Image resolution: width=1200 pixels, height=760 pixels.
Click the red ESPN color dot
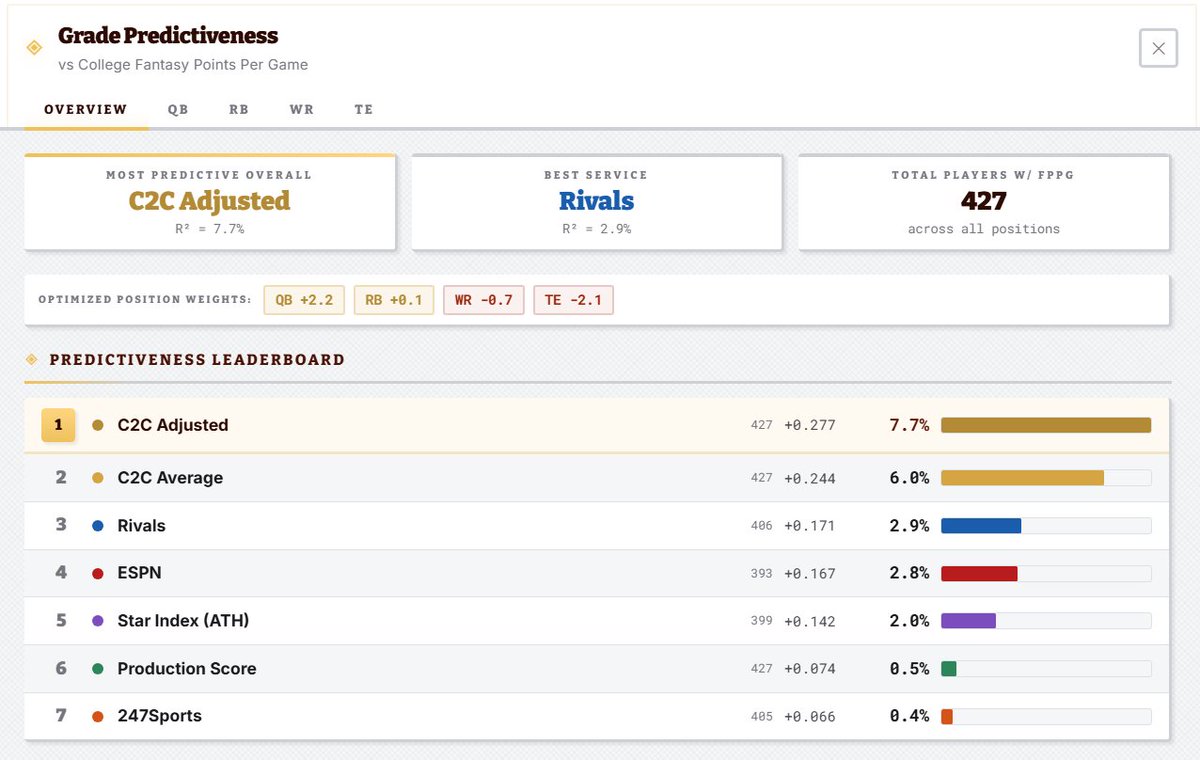(x=97, y=573)
